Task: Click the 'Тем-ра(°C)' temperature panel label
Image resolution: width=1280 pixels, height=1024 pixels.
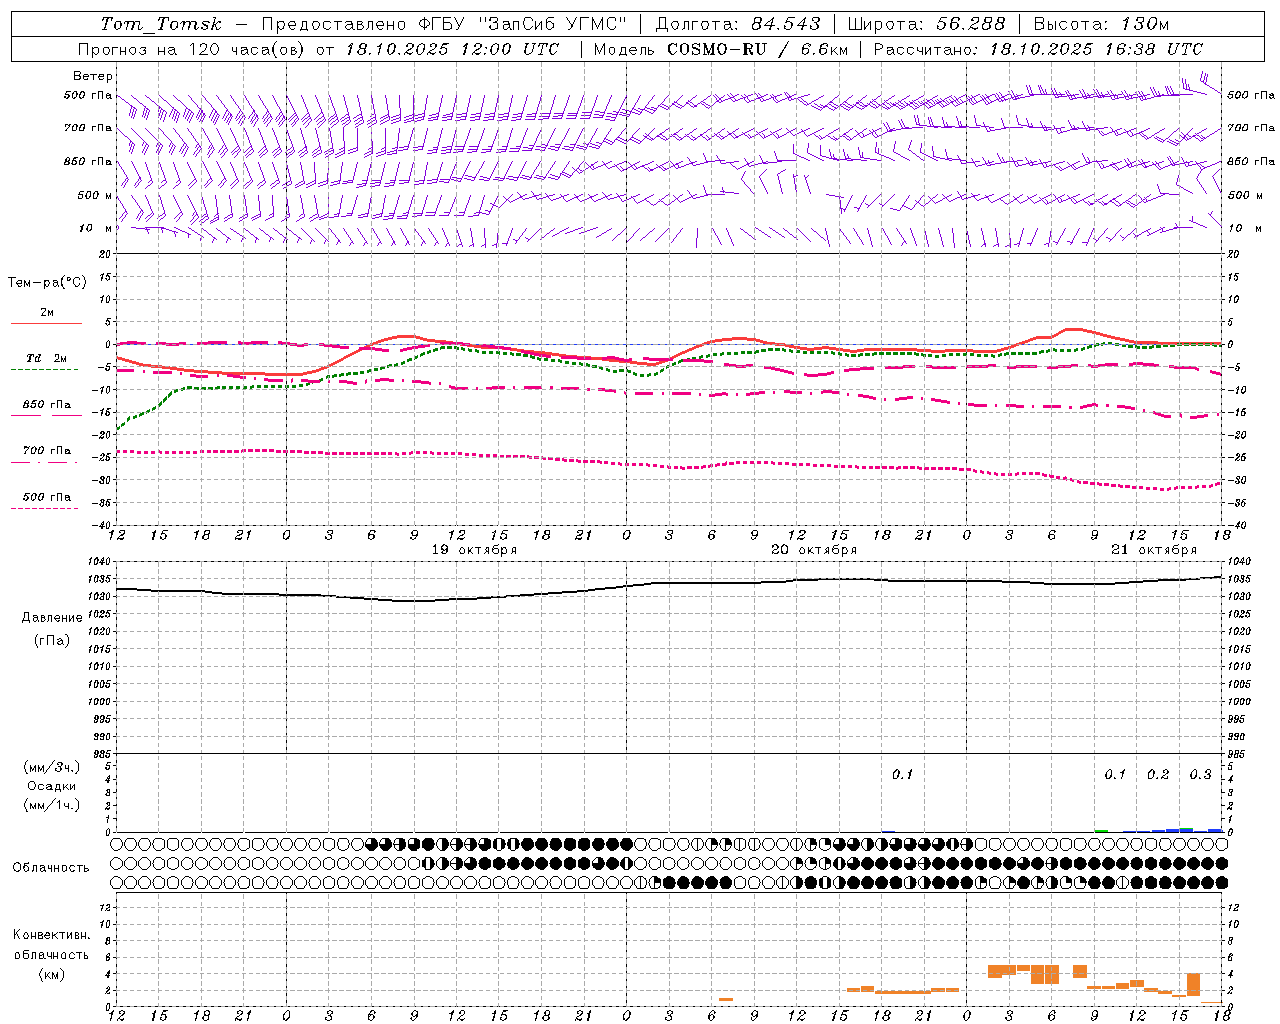Action: click(47, 283)
